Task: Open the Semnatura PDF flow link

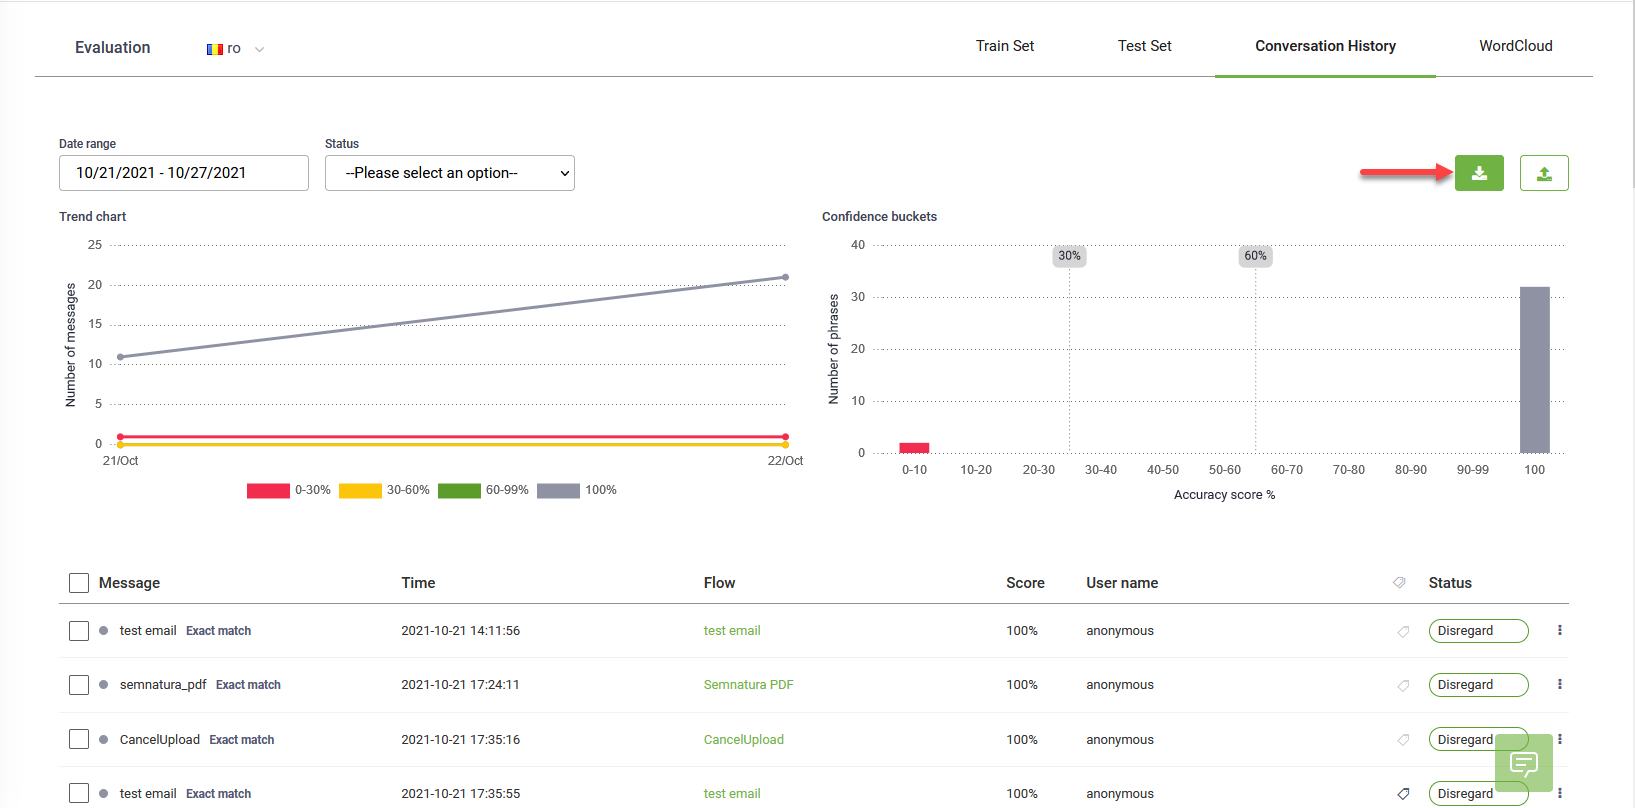Action: click(748, 685)
